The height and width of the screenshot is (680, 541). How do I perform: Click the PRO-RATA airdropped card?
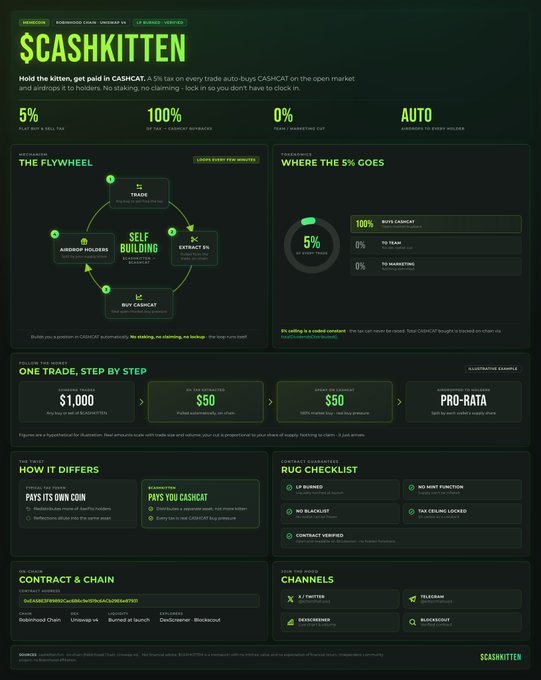[463, 402]
